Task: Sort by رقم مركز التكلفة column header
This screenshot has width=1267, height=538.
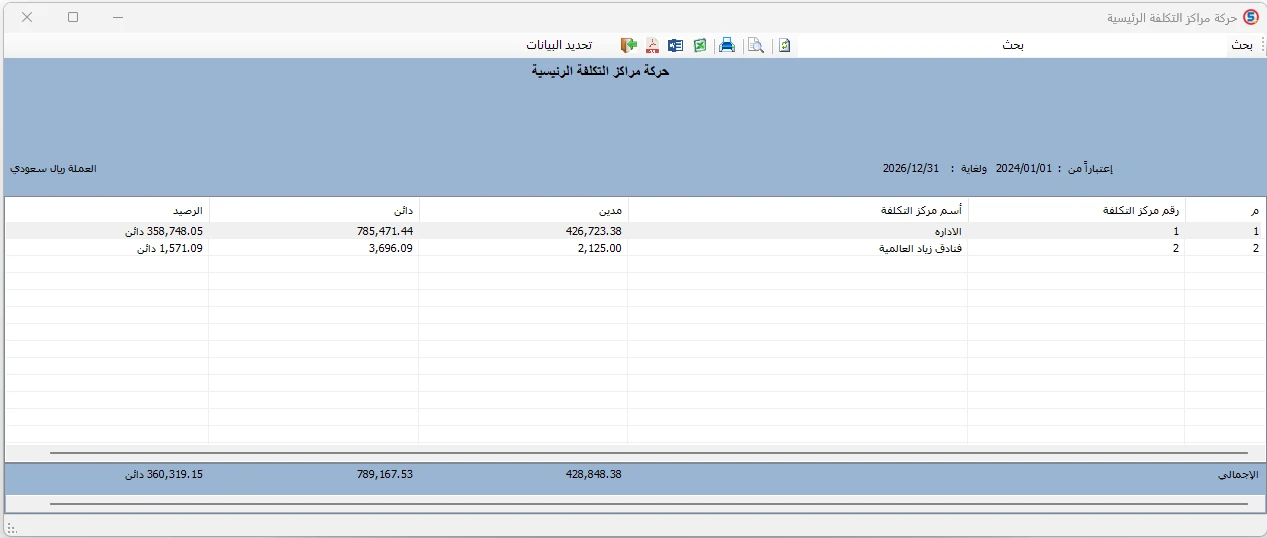Action: (1077, 210)
